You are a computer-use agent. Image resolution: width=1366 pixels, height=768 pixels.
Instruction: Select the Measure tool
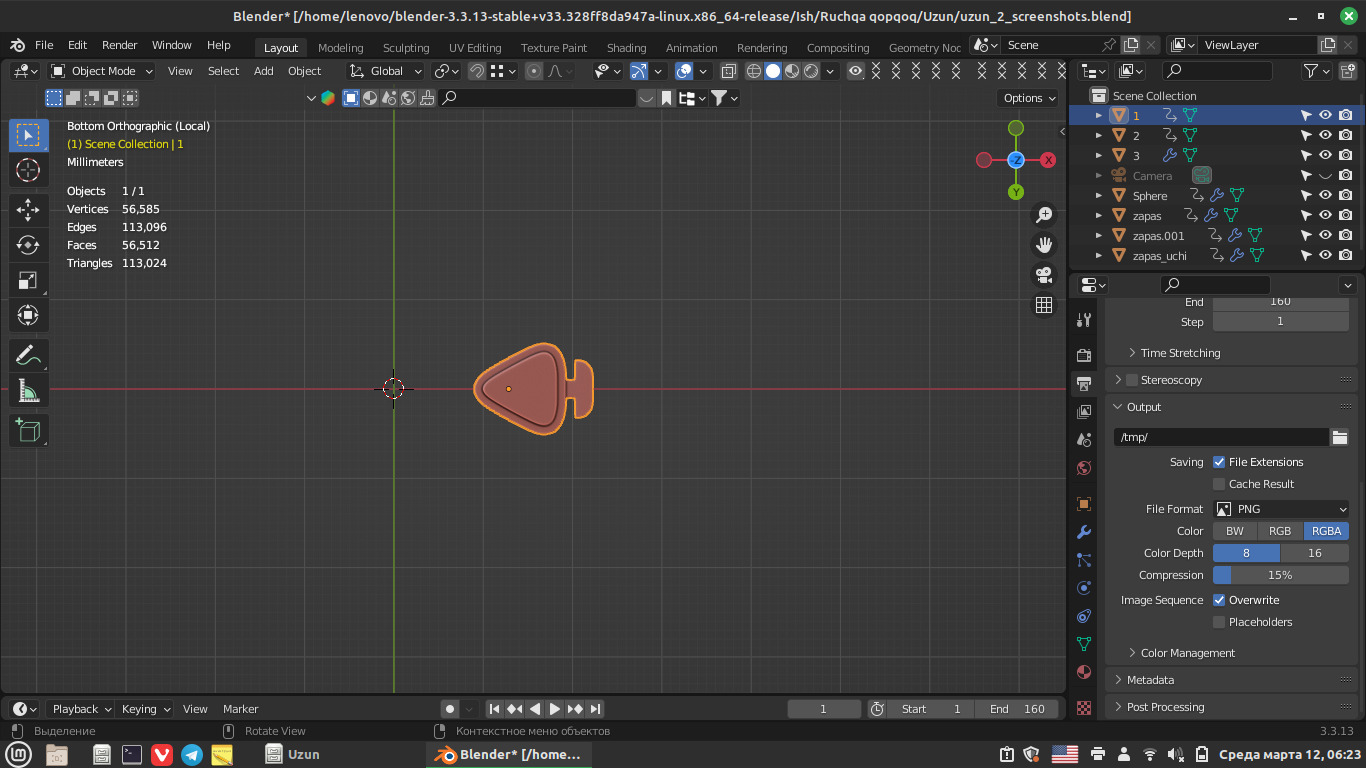(x=28, y=391)
